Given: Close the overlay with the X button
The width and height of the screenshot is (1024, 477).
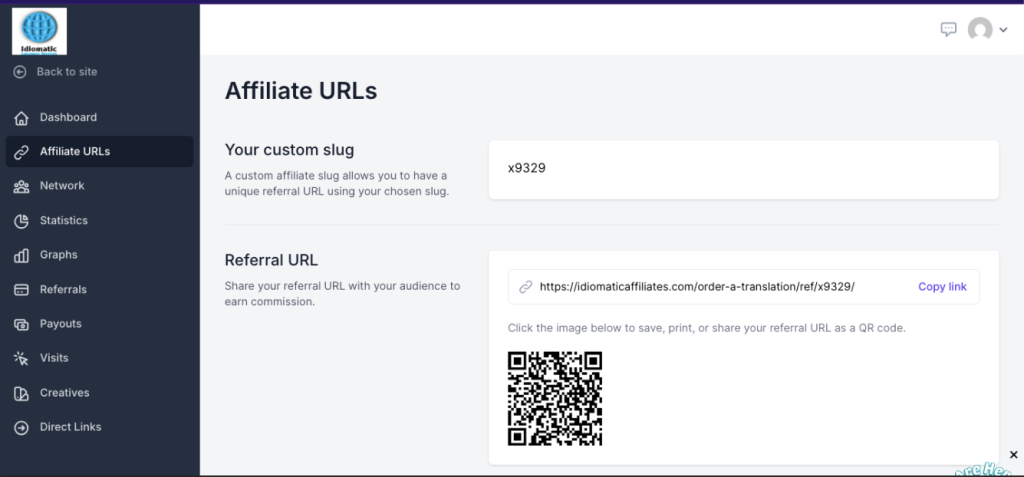Looking at the screenshot, I should (1013, 454).
